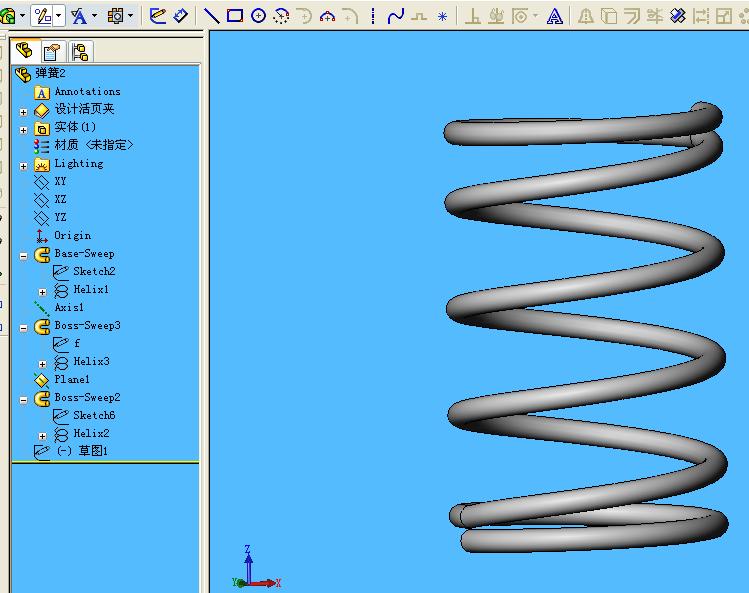Expand the Helix2 item
This screenshot has height=593, width=749.
[x=43, y=436]
